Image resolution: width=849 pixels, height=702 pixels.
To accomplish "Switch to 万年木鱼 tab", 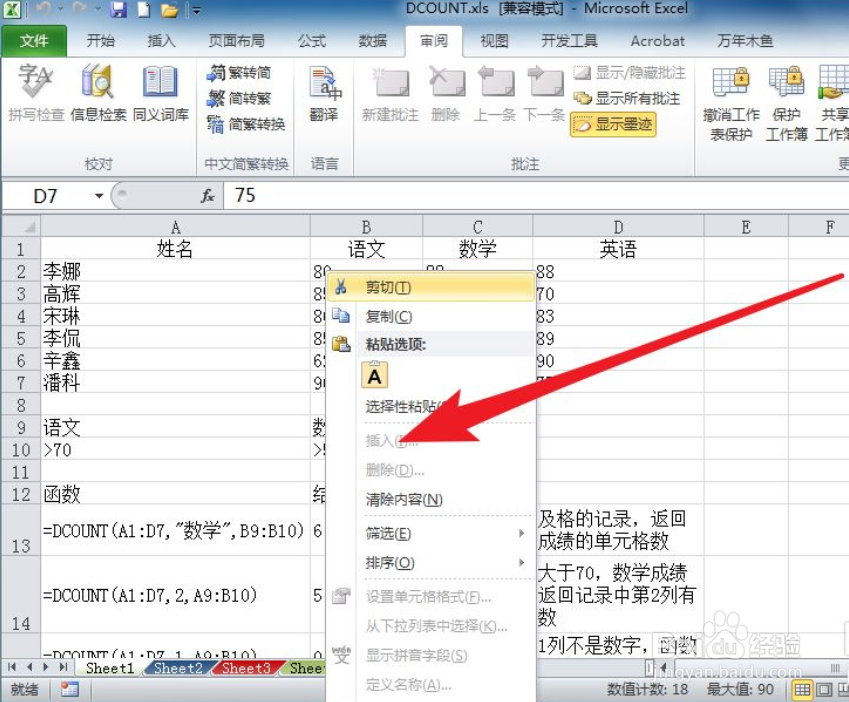I will [745, 41].
